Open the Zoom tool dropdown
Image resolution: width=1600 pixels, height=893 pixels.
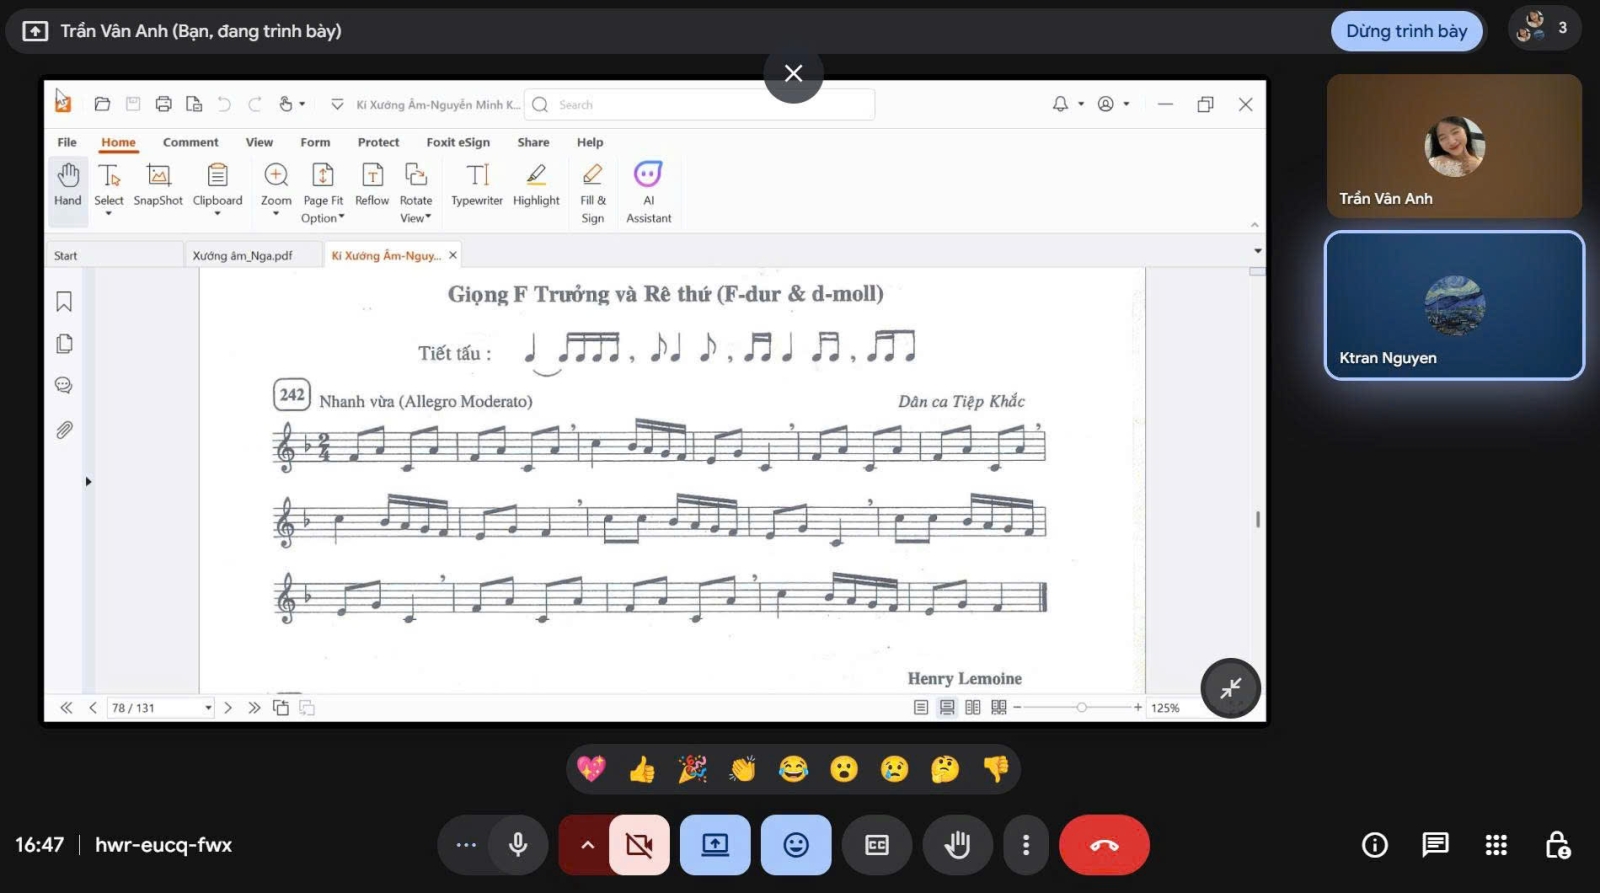click(276, 213)
